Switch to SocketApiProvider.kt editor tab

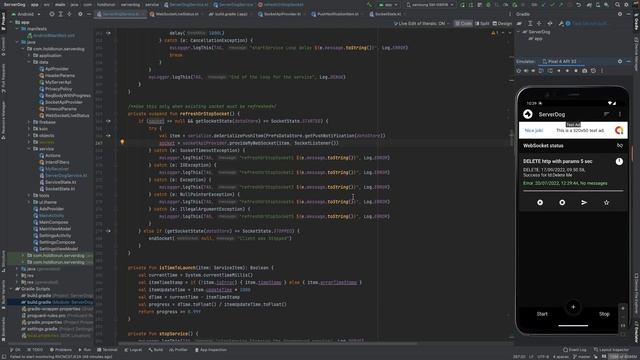(282, 14)
